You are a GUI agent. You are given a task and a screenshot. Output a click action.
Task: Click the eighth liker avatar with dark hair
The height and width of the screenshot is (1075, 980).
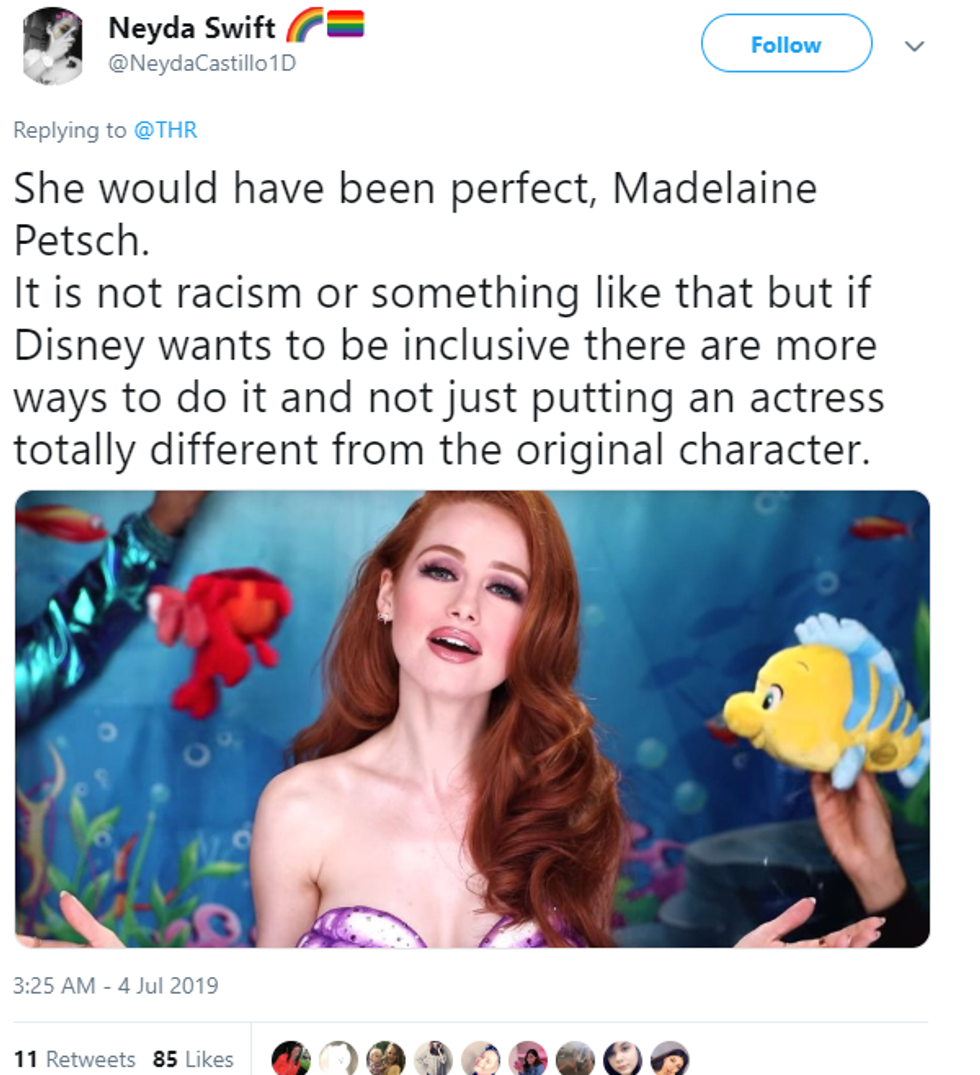622,1058
